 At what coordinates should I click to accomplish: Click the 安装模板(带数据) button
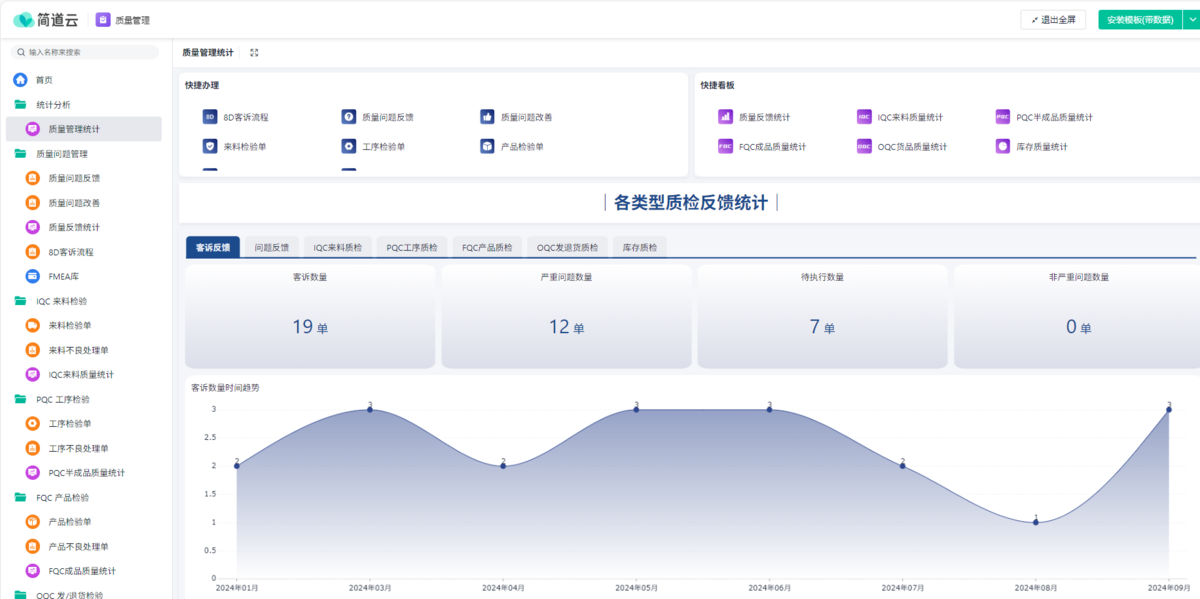click(1140, 20)
